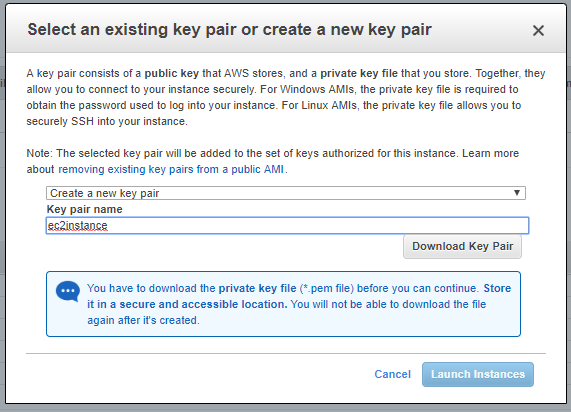Screen dimensions: 571x412
Task: Click the ec2instance text in name field
Action: (x=78, y=225)
